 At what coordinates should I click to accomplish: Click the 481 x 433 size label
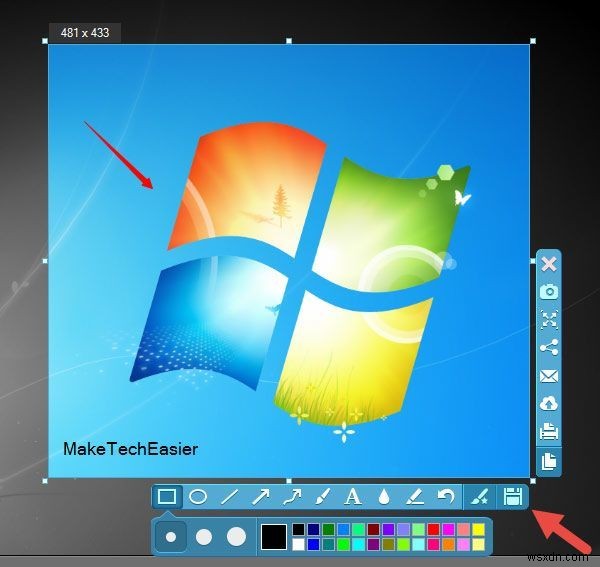(x=85, y=33)
